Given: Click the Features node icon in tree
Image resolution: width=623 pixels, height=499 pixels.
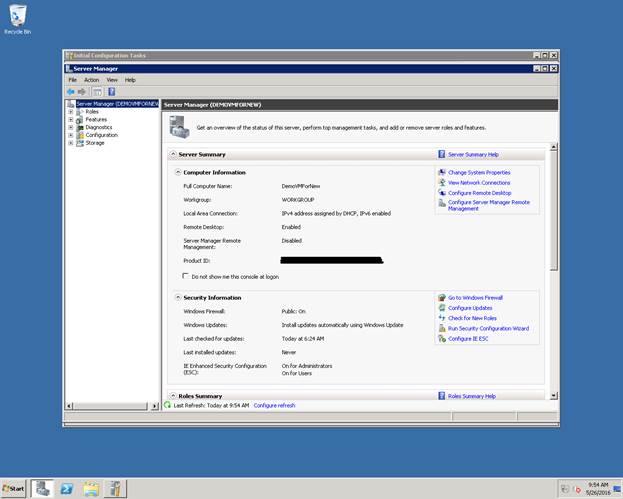Looking at the screenshot, I should (80, 120).
